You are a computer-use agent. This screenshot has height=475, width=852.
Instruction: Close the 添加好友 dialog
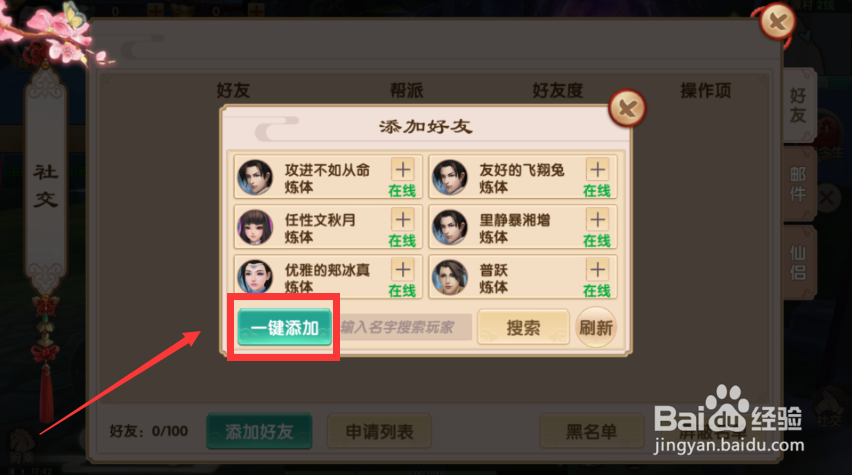click(627, 108)
